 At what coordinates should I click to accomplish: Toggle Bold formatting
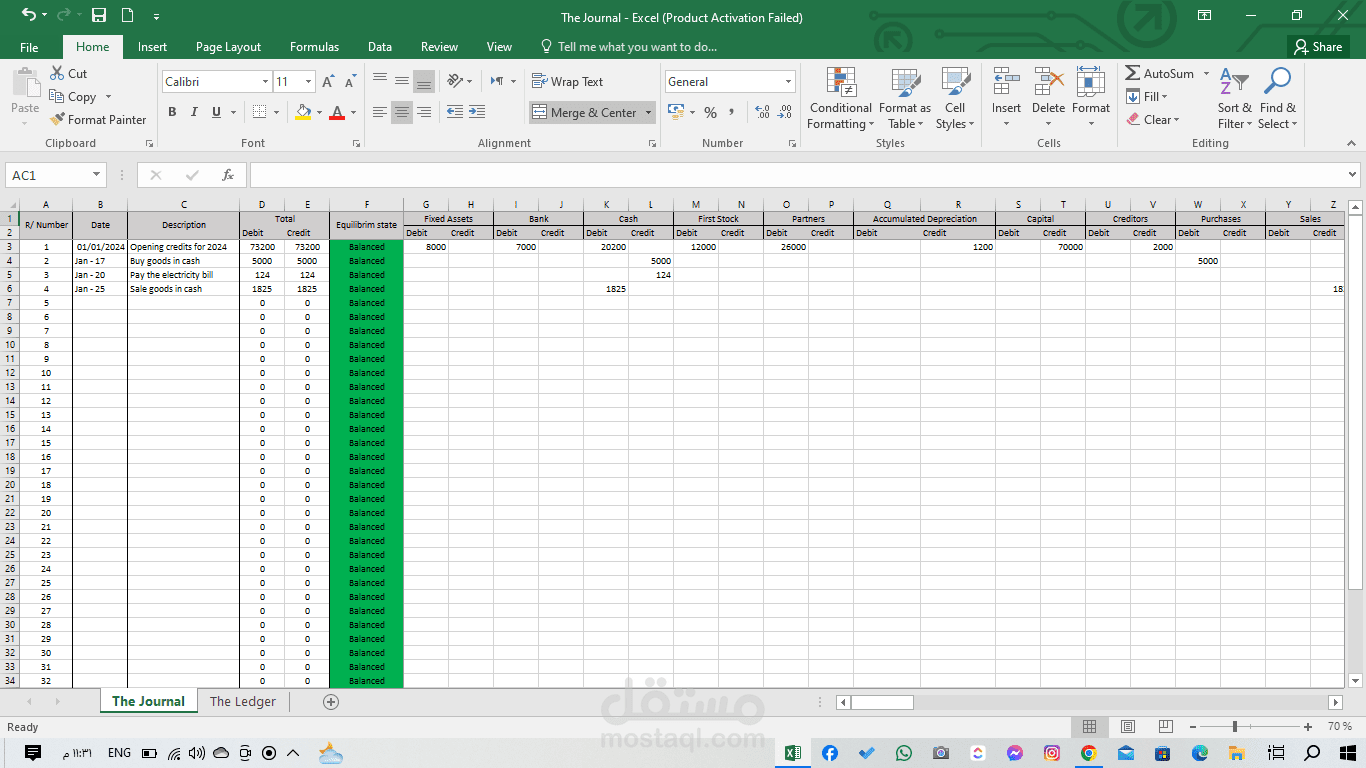172,112
